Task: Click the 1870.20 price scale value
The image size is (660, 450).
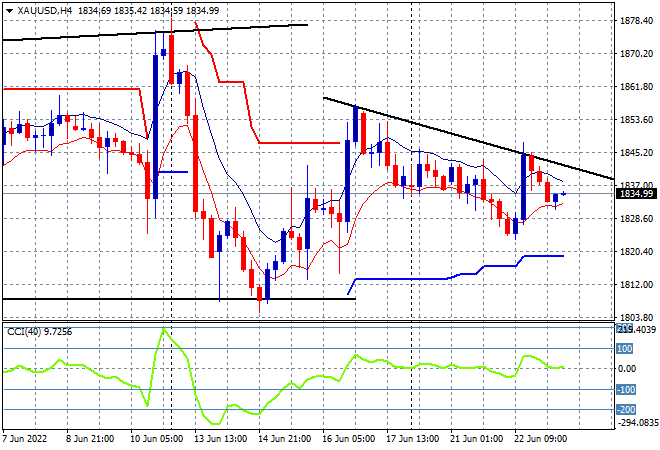Action: pos(636,53)
